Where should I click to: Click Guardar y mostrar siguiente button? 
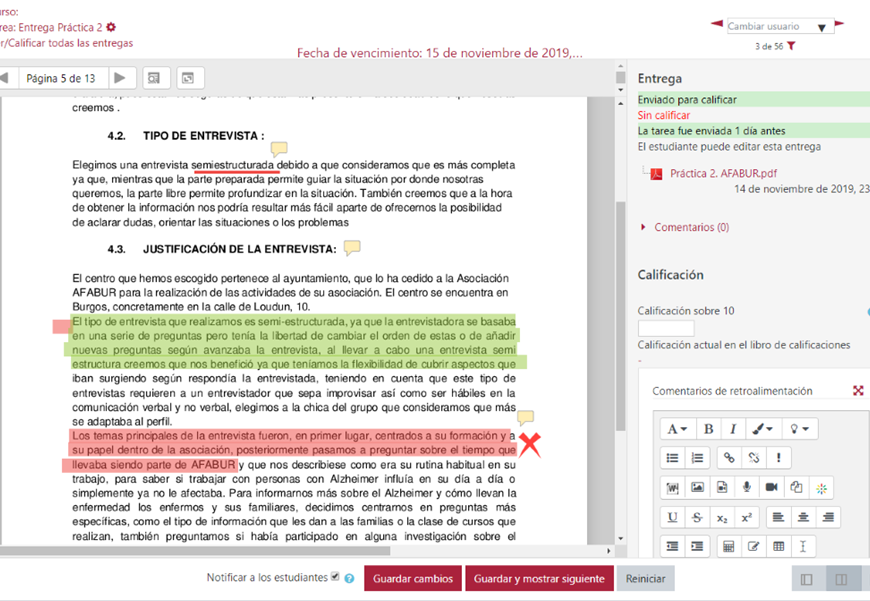(539, 579)
